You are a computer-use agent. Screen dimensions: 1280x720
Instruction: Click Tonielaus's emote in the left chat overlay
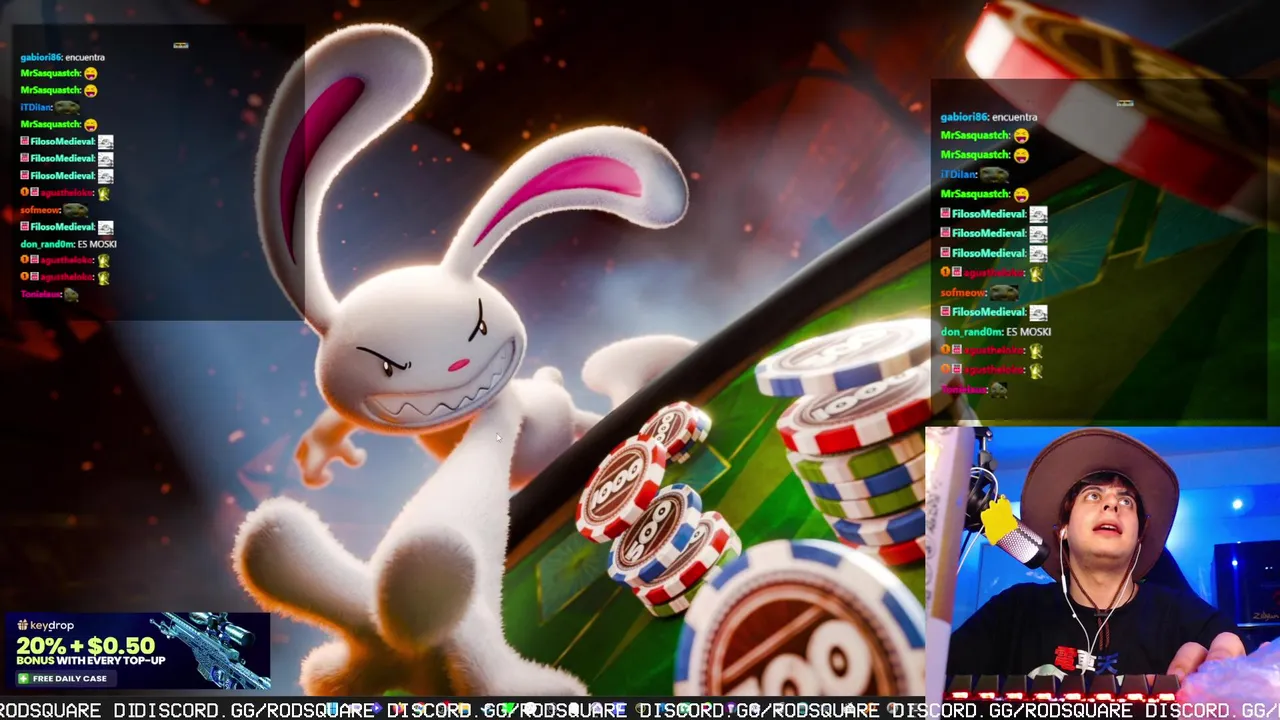point(71,294)
